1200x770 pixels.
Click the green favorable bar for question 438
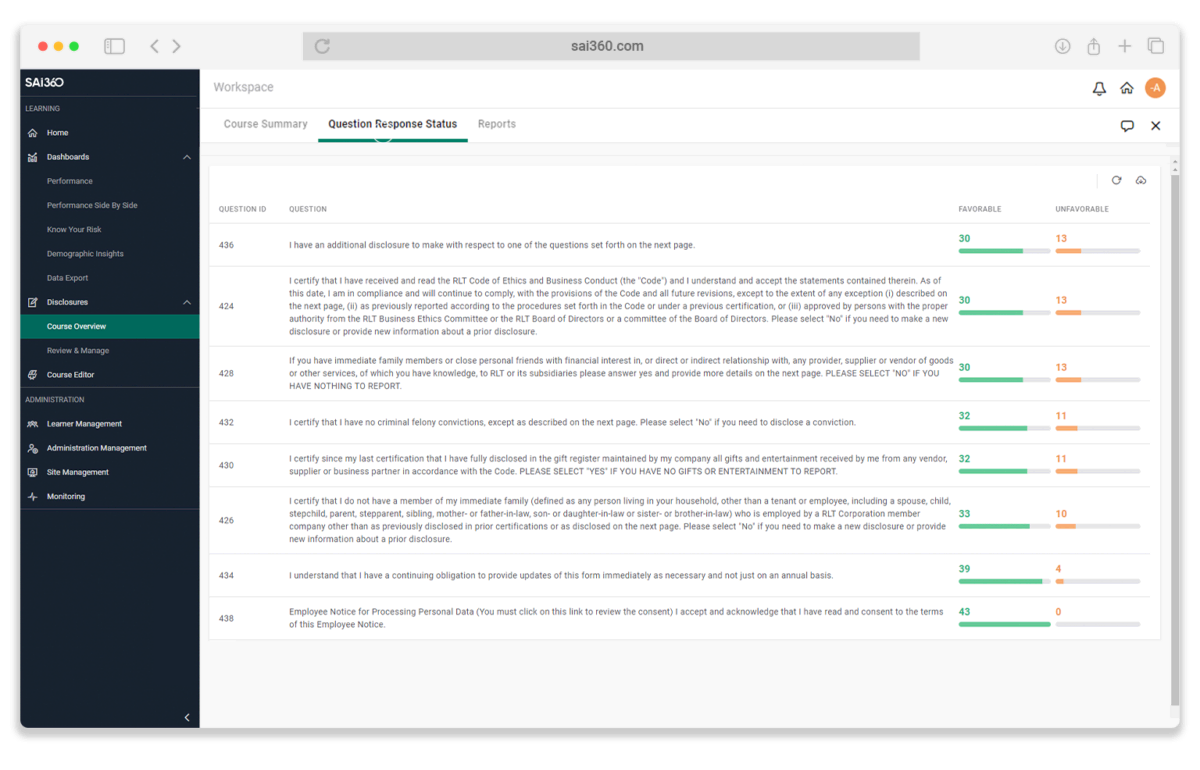[1003, 624]
